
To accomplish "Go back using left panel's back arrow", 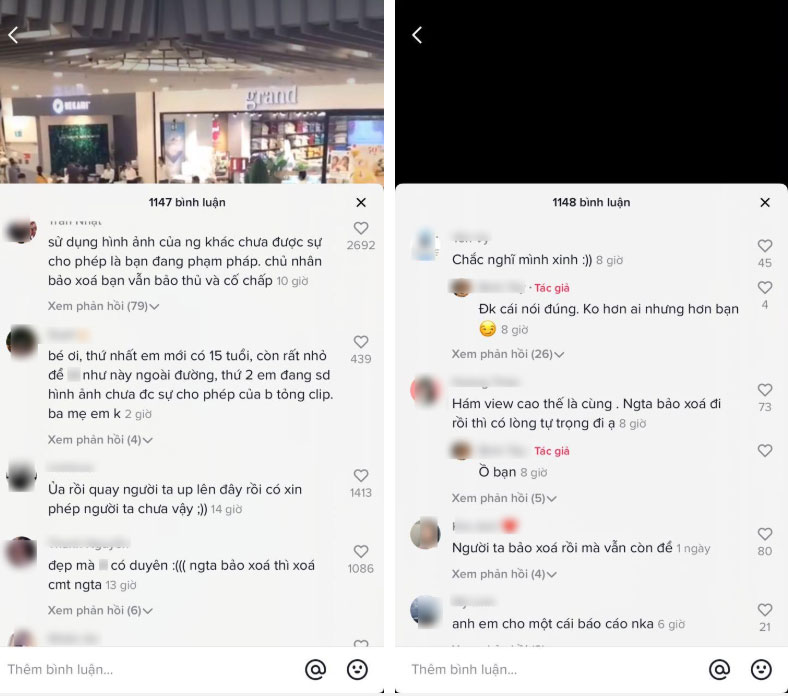I will [x=14, y=35].
